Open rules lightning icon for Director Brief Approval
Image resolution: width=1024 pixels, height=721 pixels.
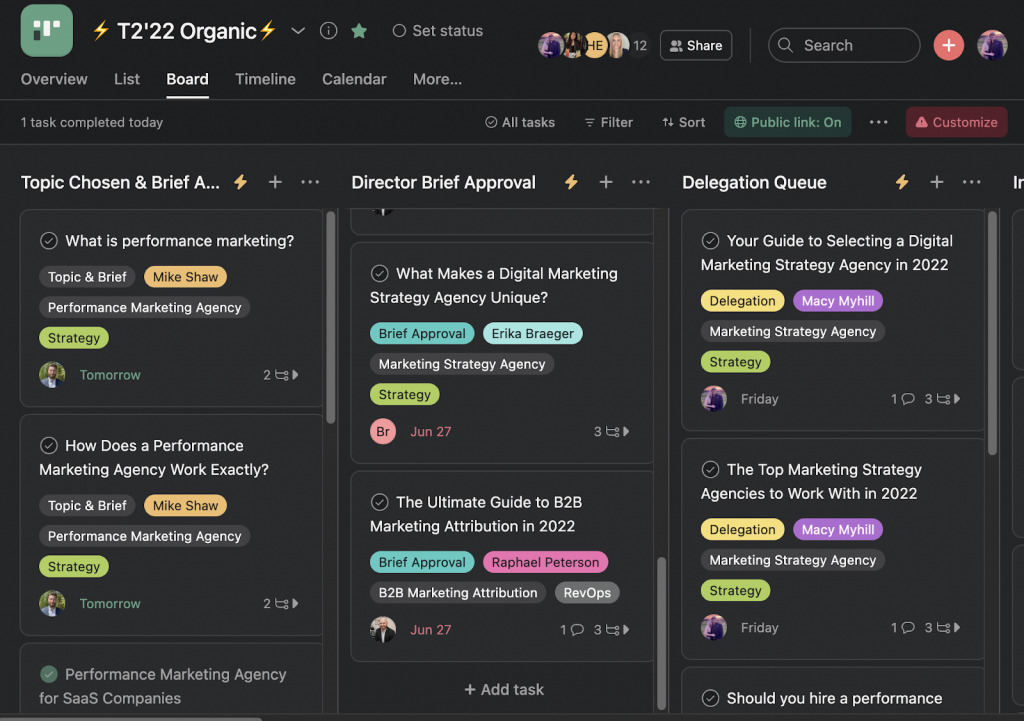click(571, 182)
